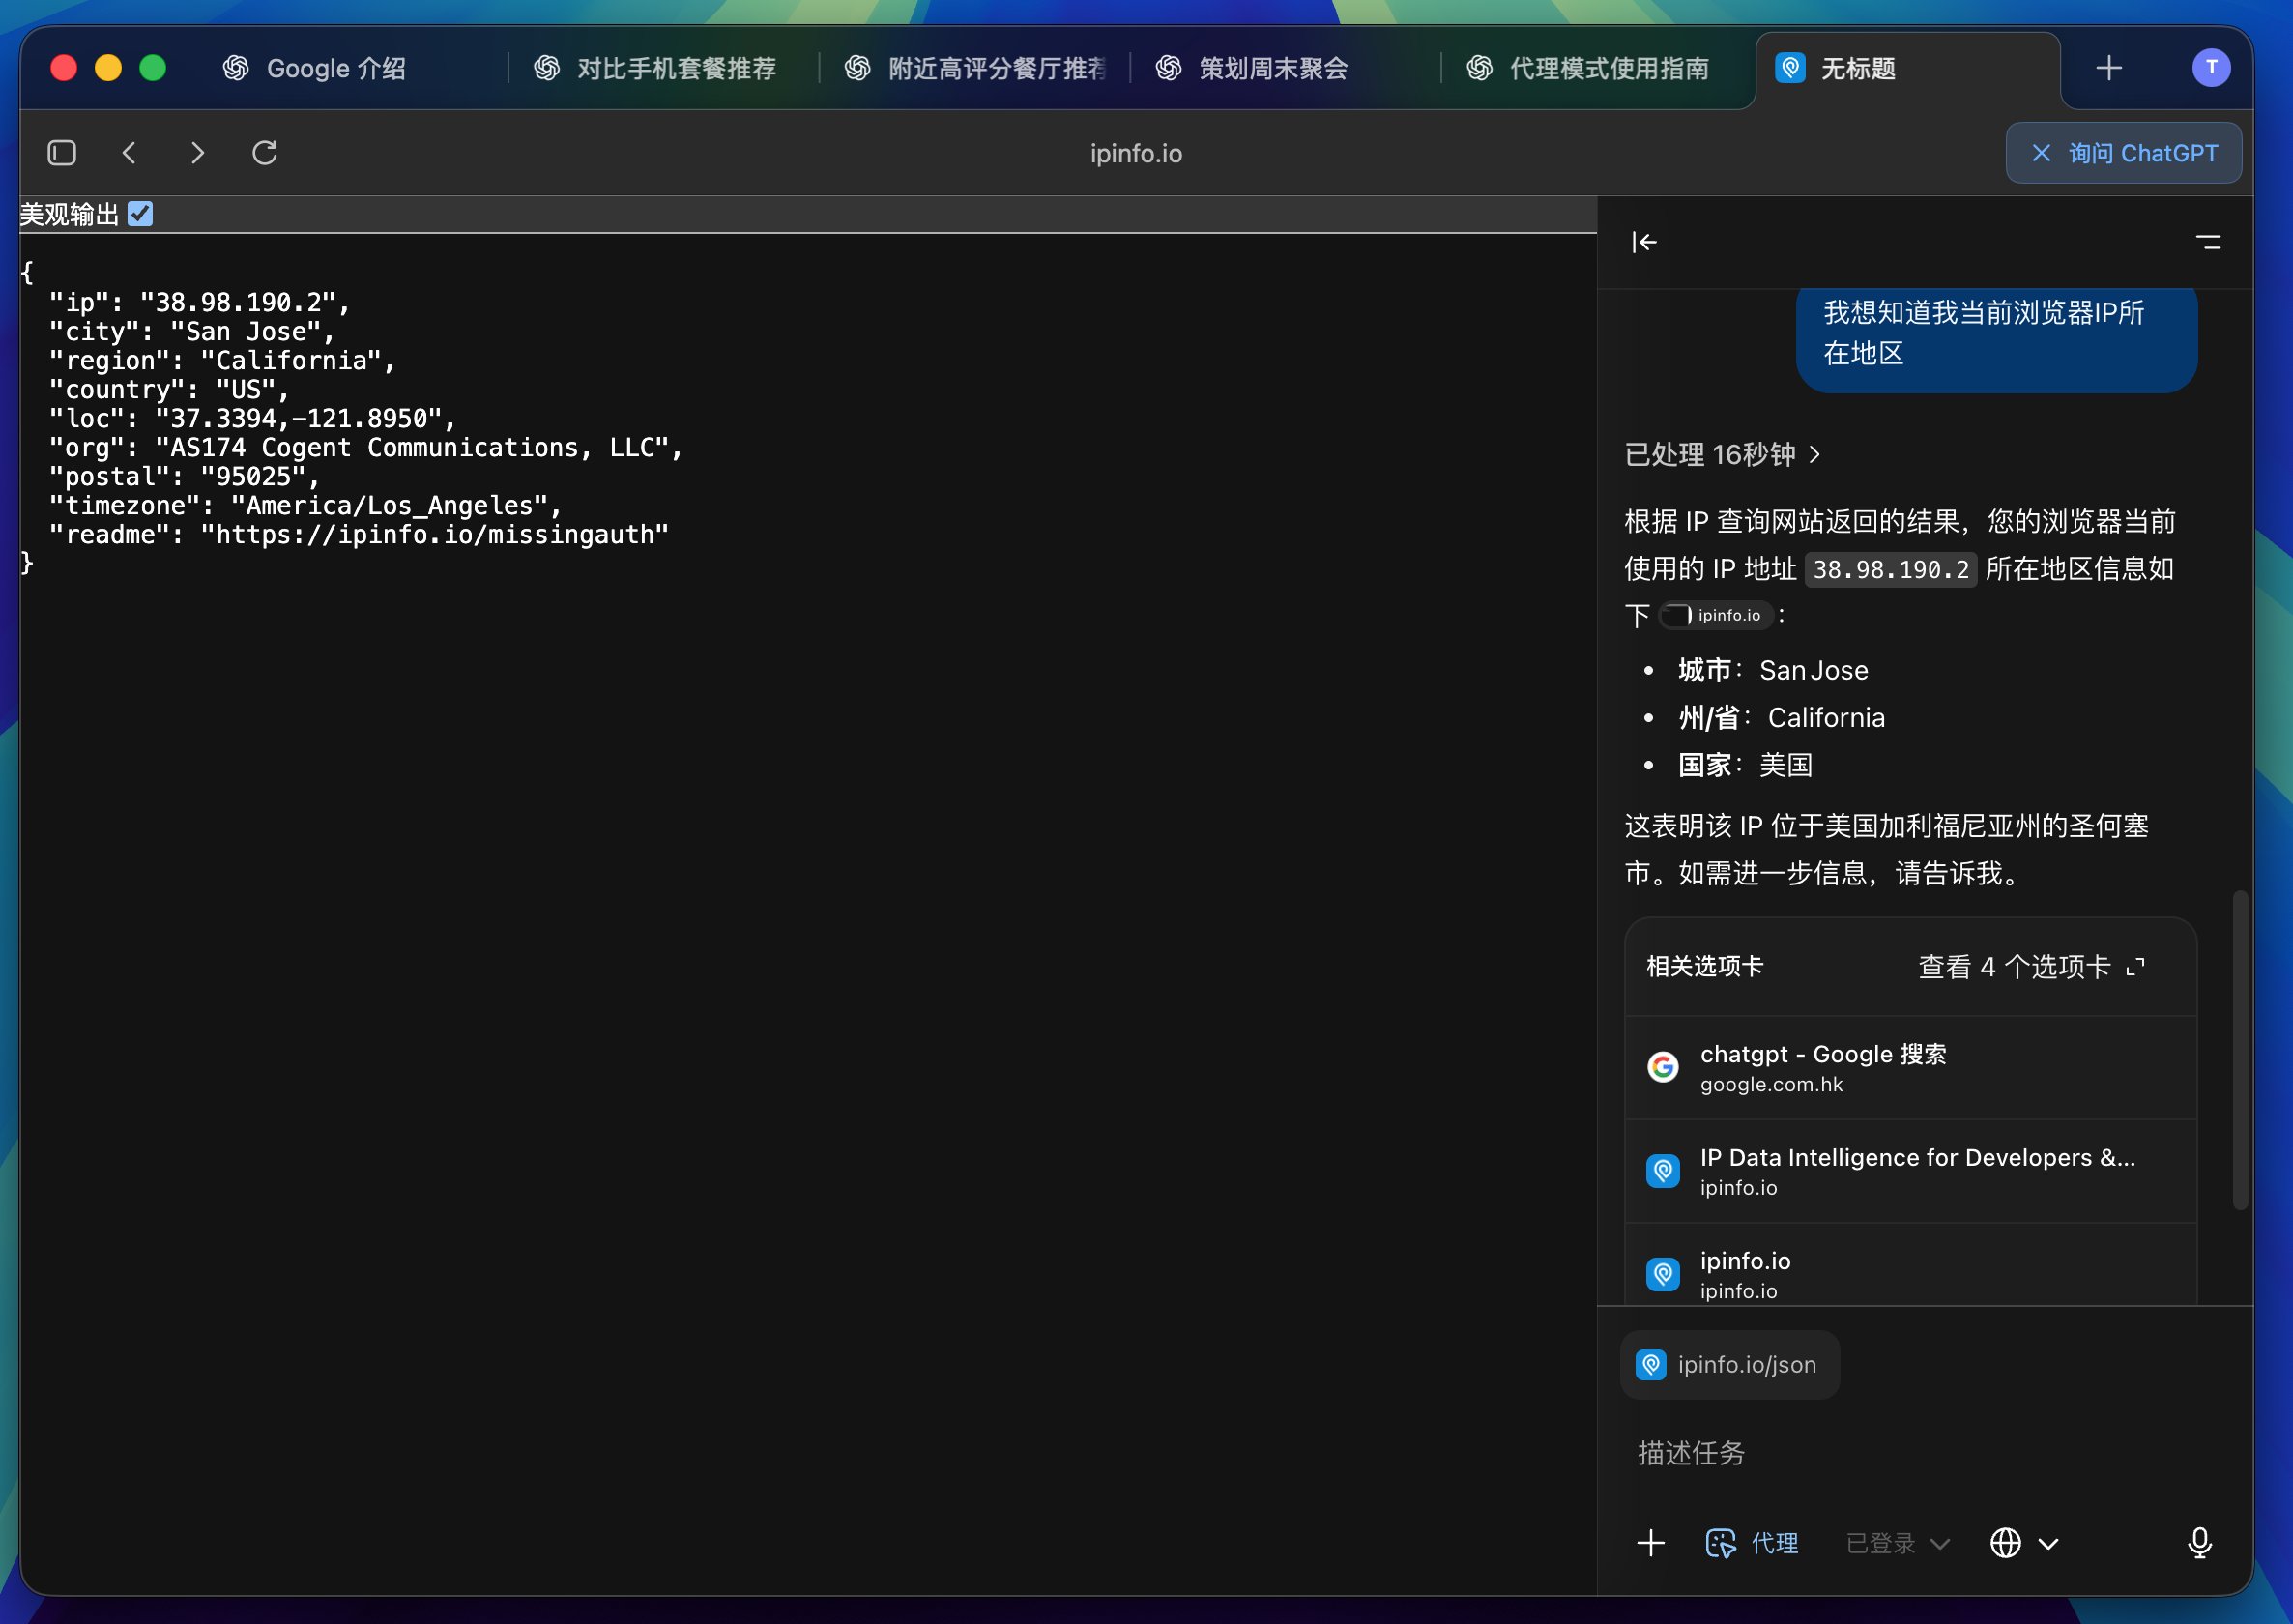
Task: Click the plus attachment icon in chat input
Action: pos(1651,1543)
